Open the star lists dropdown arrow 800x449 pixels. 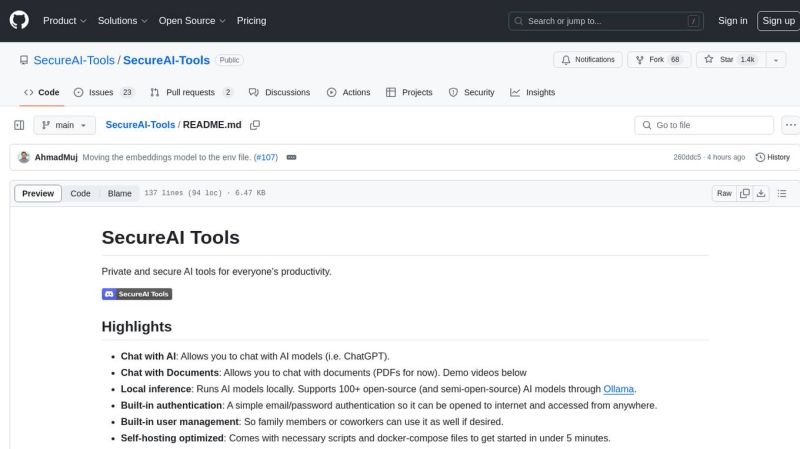click(776, 60)
